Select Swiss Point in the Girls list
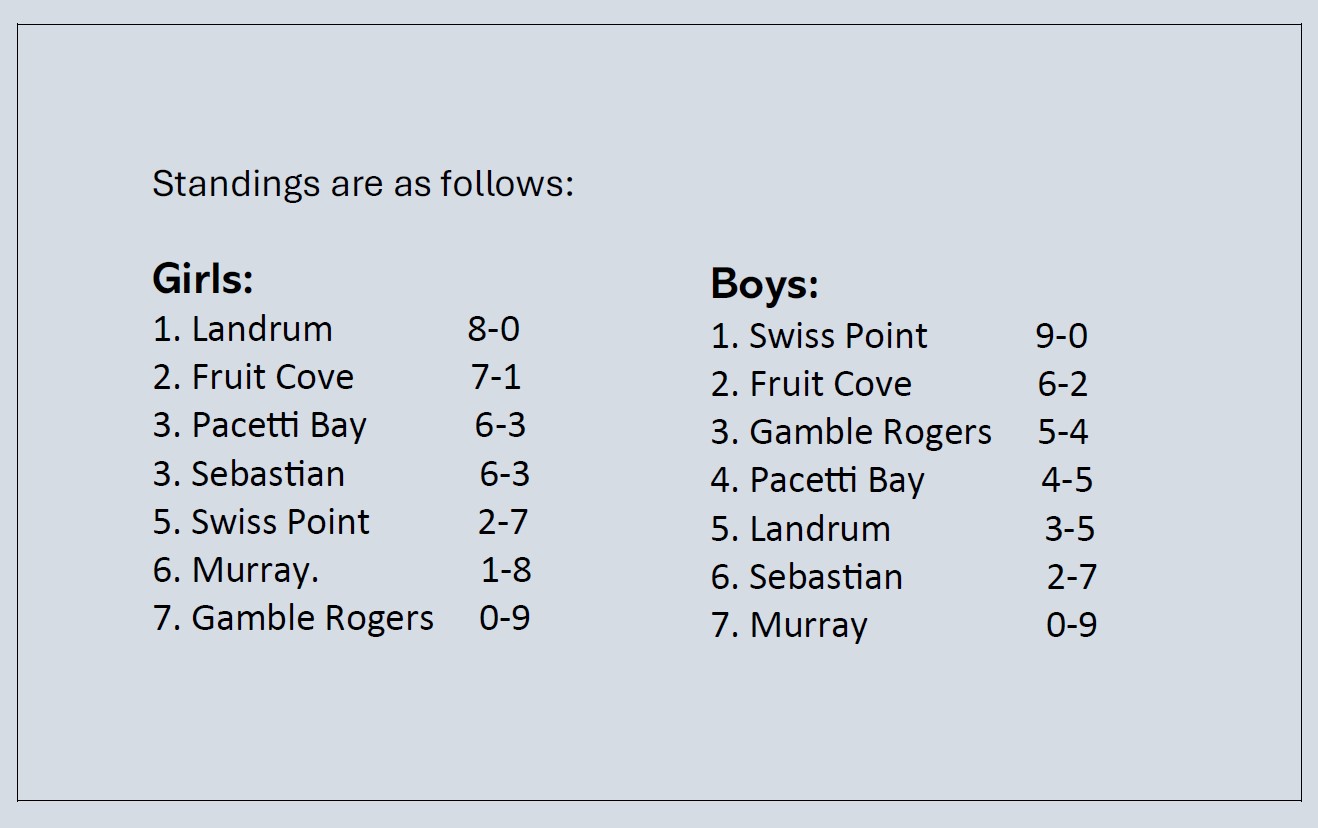Viewport: 1318px width, 828px height. 280,521
